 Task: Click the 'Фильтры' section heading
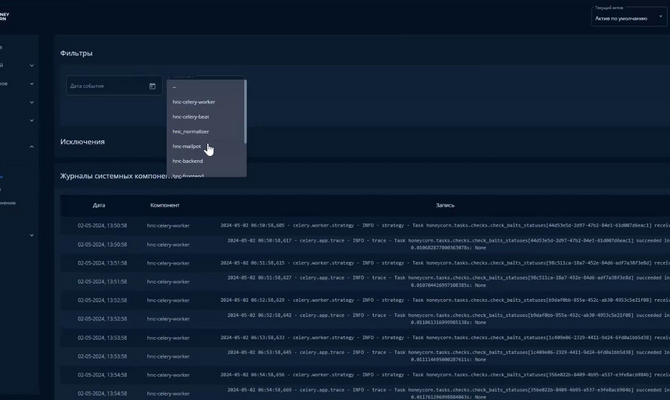tap(76, 53)
